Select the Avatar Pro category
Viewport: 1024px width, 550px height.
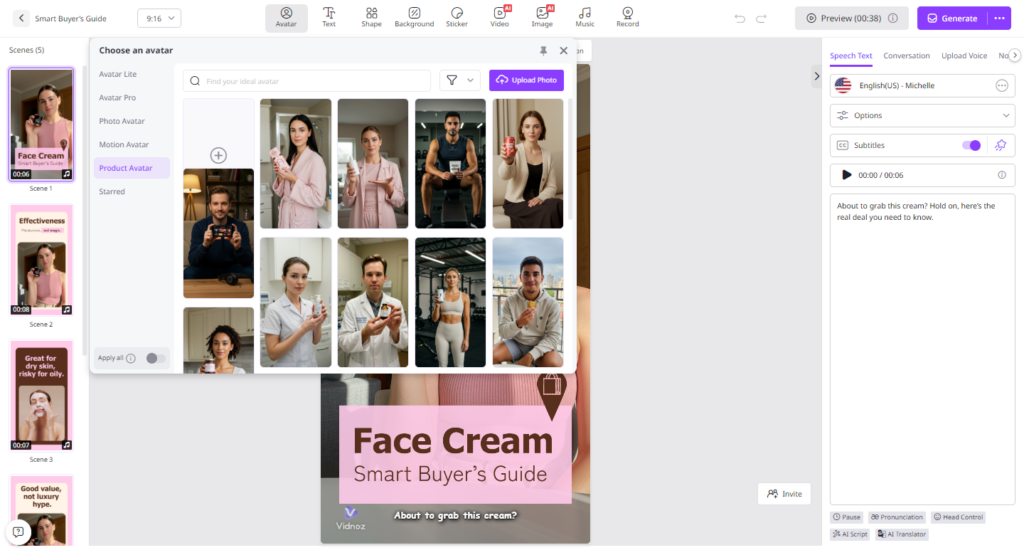click(x=118, y=97)
